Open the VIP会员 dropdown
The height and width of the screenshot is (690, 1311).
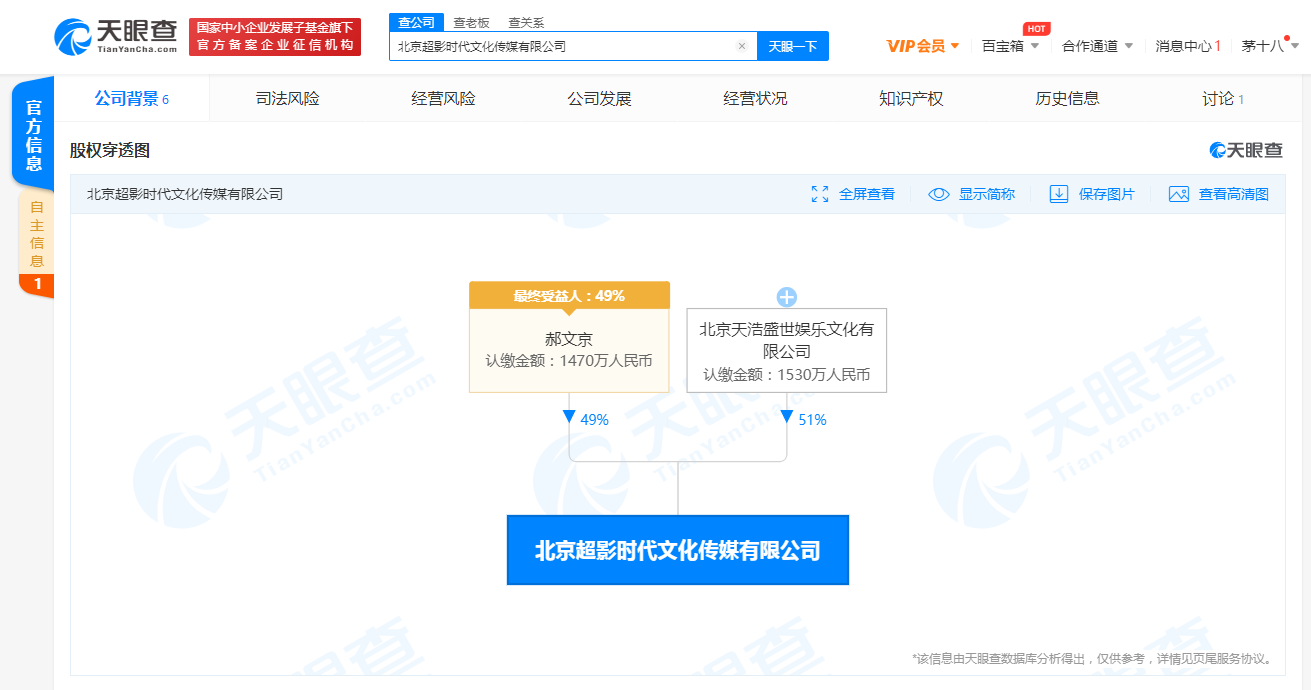[923, 46]
